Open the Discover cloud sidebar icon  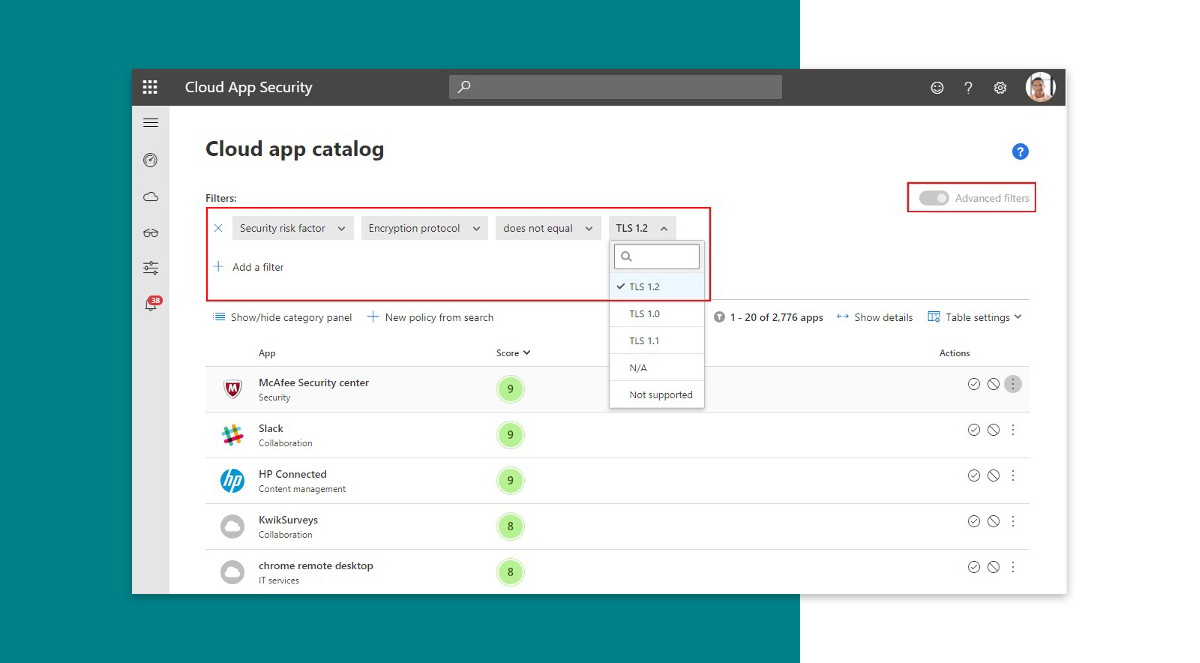point(151,196)
